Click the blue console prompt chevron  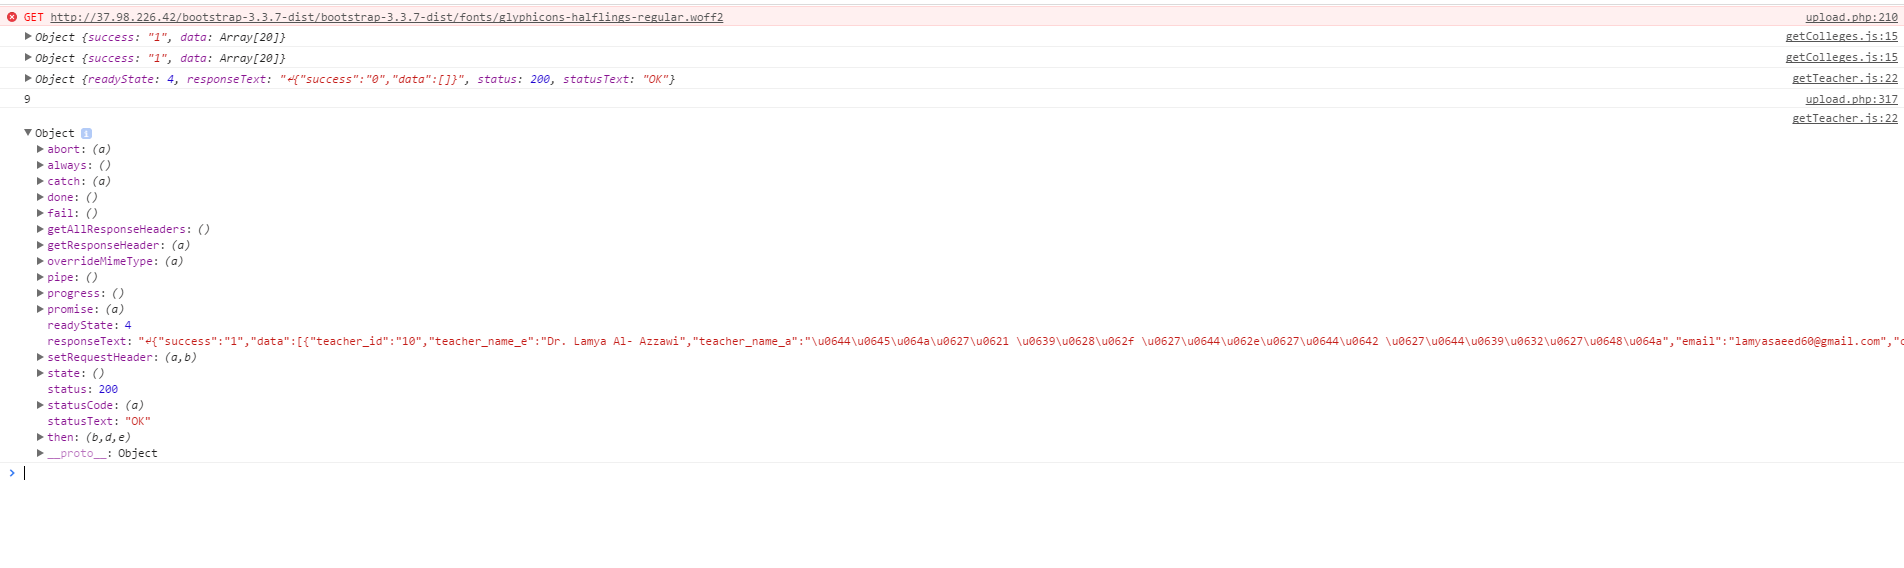(12, 473)
